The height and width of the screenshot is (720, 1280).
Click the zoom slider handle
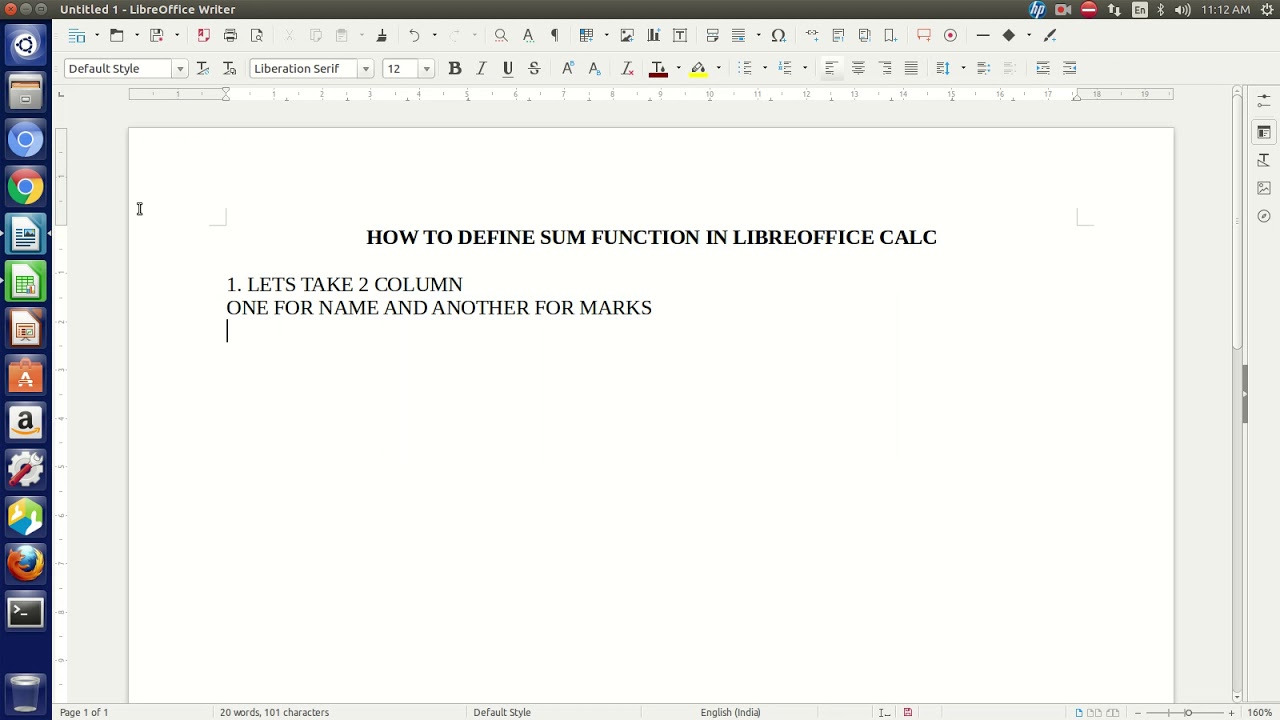[x=1187, y=712]
